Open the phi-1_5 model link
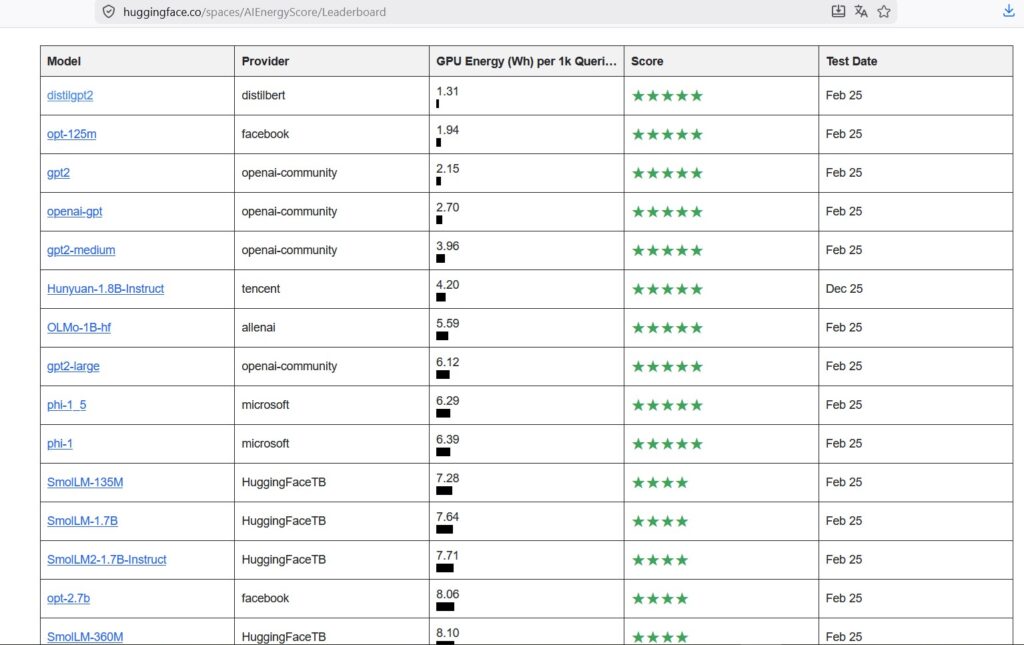The image size is (1024, 645). [x=67, y=405]
